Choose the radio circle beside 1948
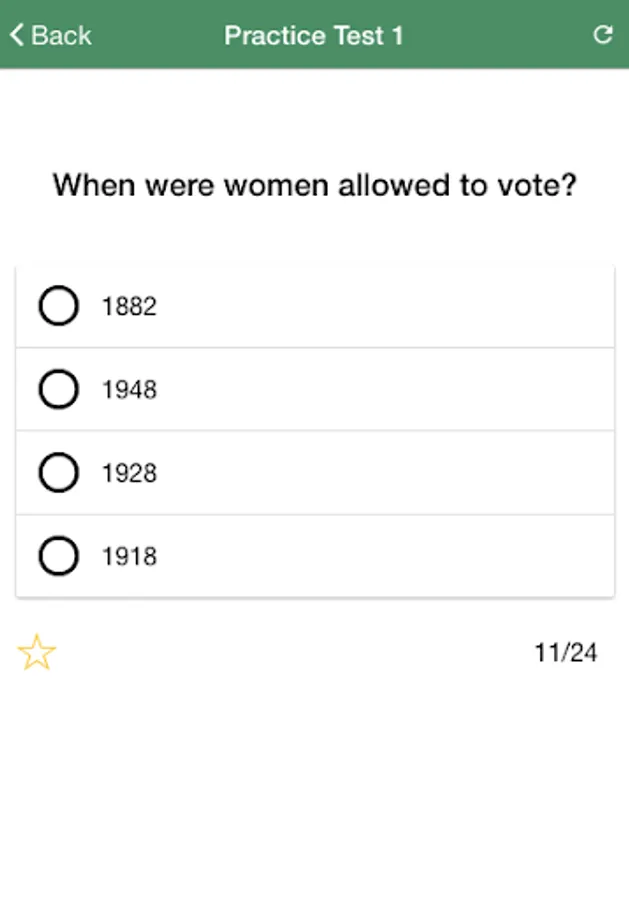The image size is (629, 900). (58, 389)
